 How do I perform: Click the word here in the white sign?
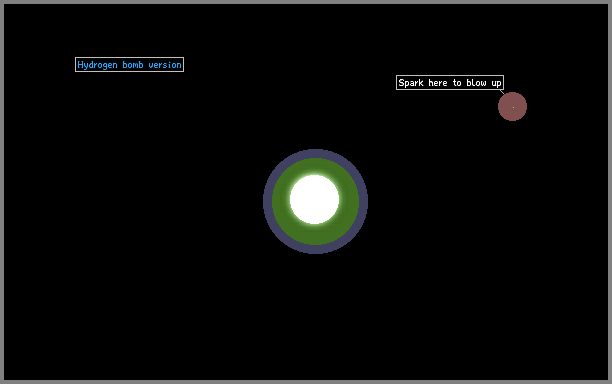click(x=438, y=83)
